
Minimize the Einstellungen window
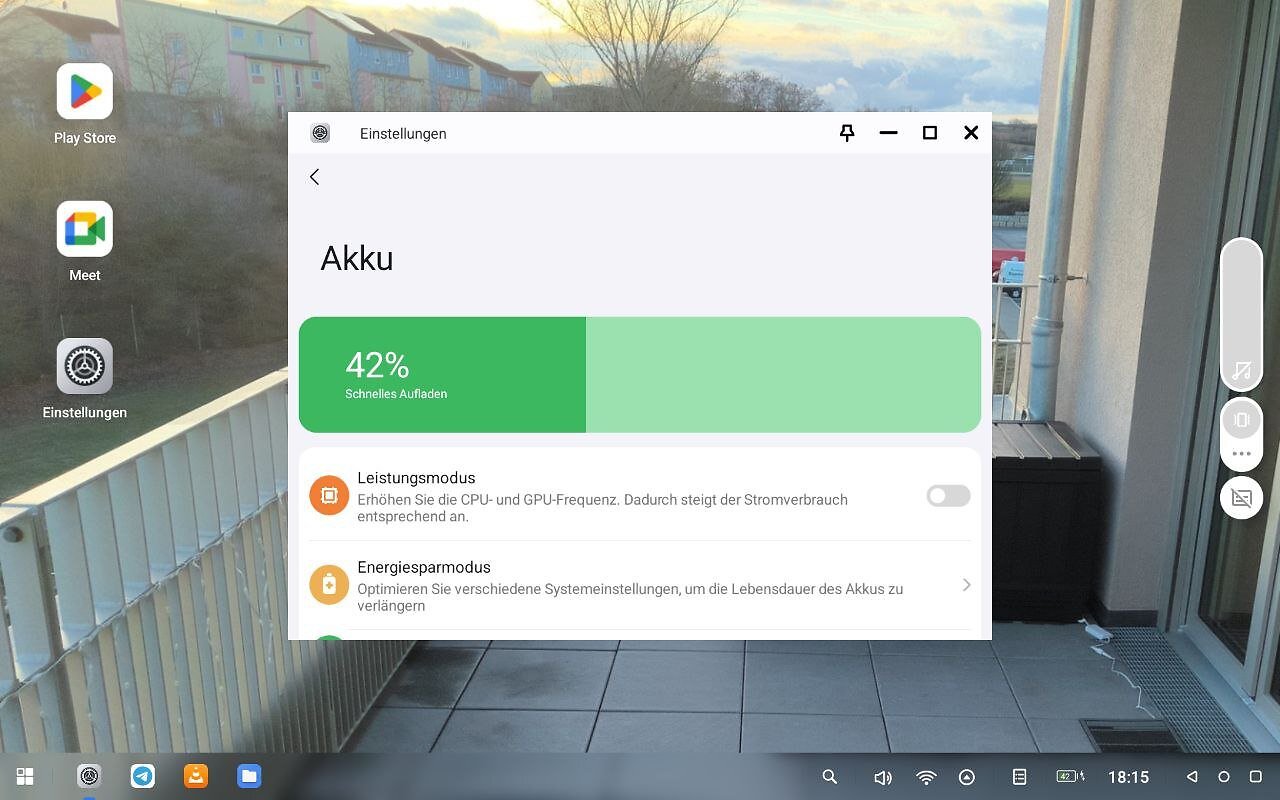(x=888, y=133)
